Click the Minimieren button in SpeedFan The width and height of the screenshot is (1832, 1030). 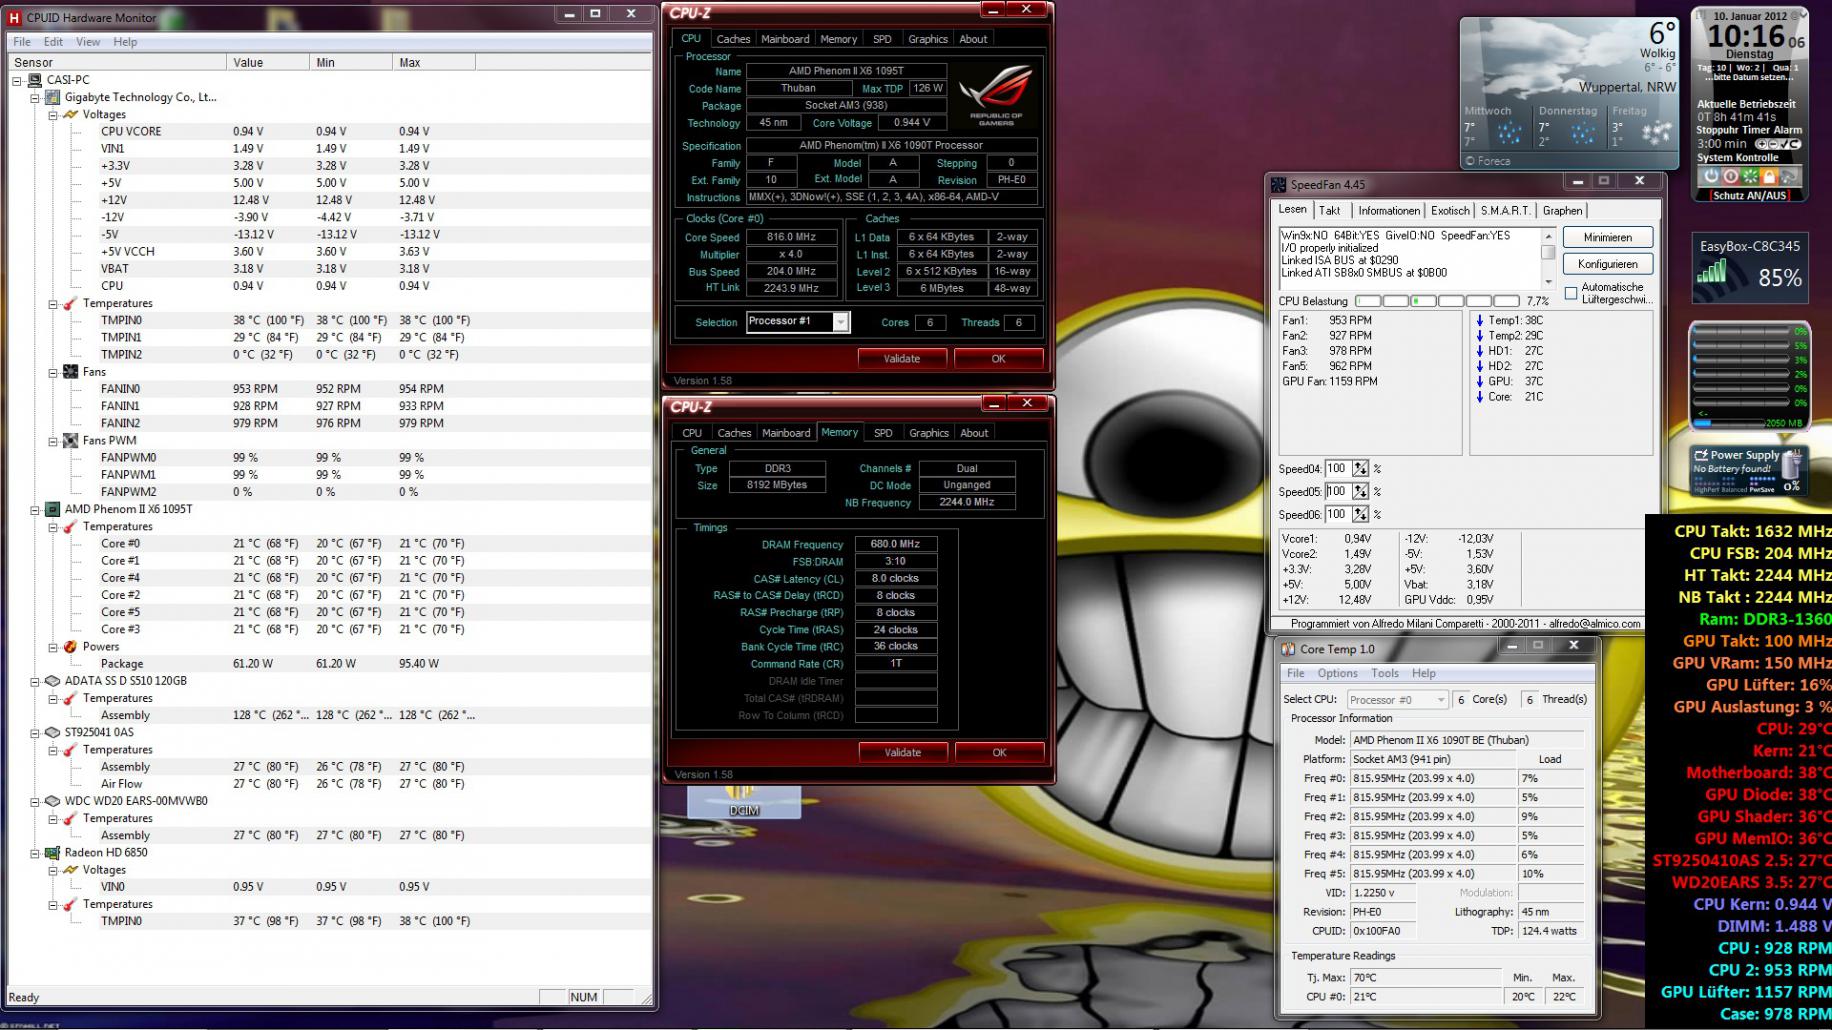click(1607, 238)
